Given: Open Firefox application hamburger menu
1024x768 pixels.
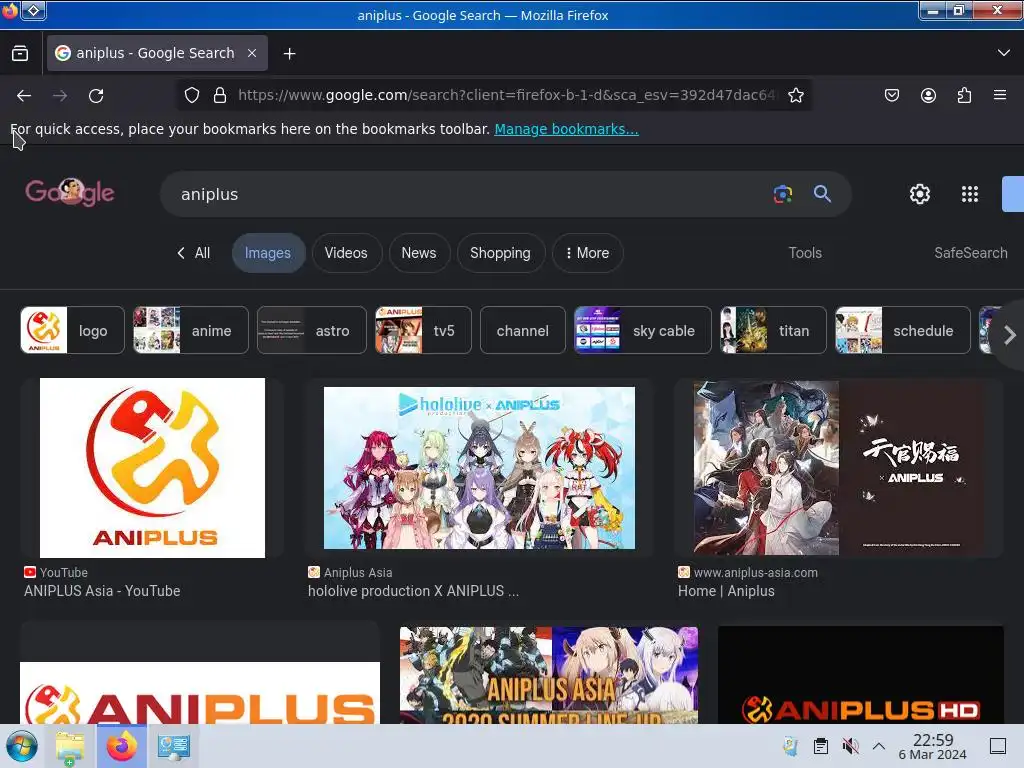Looking at the screenshot, I should pos(1000,95).
